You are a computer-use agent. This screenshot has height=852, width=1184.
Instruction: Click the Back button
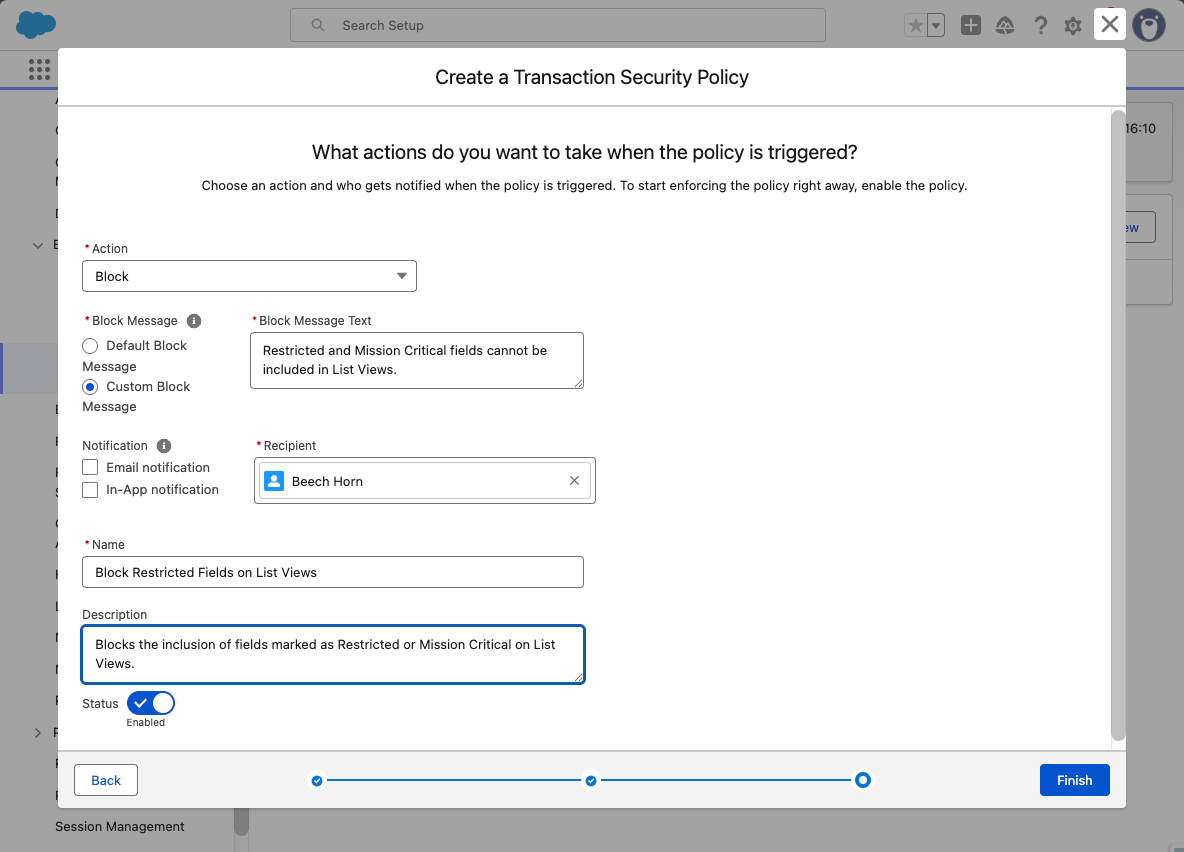105,780
